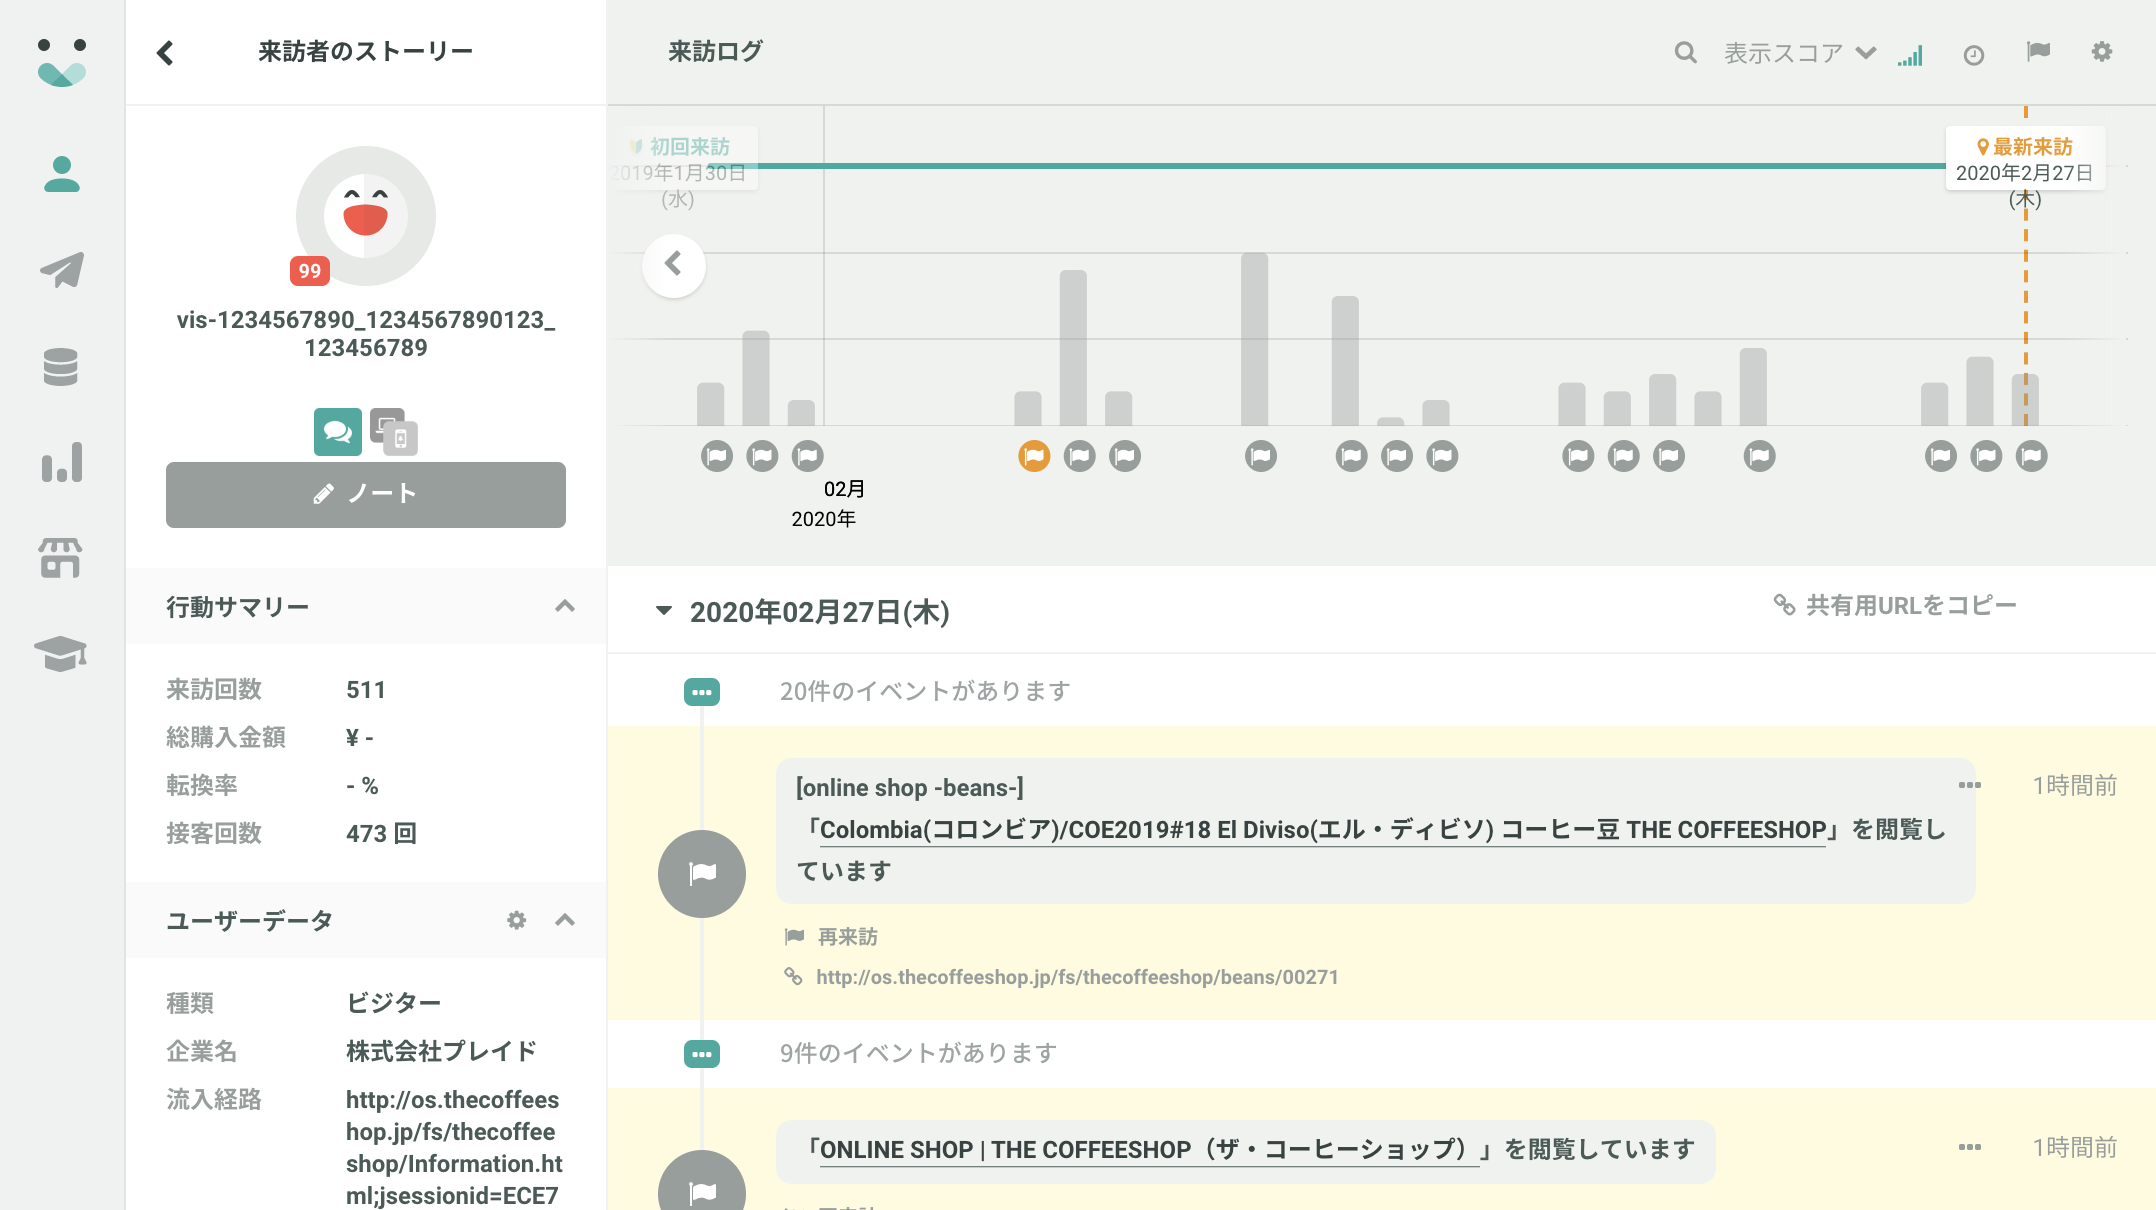Open the 表示スコア dropdown
The image size is (2156, 1210).
click(x=1799, y=53)
